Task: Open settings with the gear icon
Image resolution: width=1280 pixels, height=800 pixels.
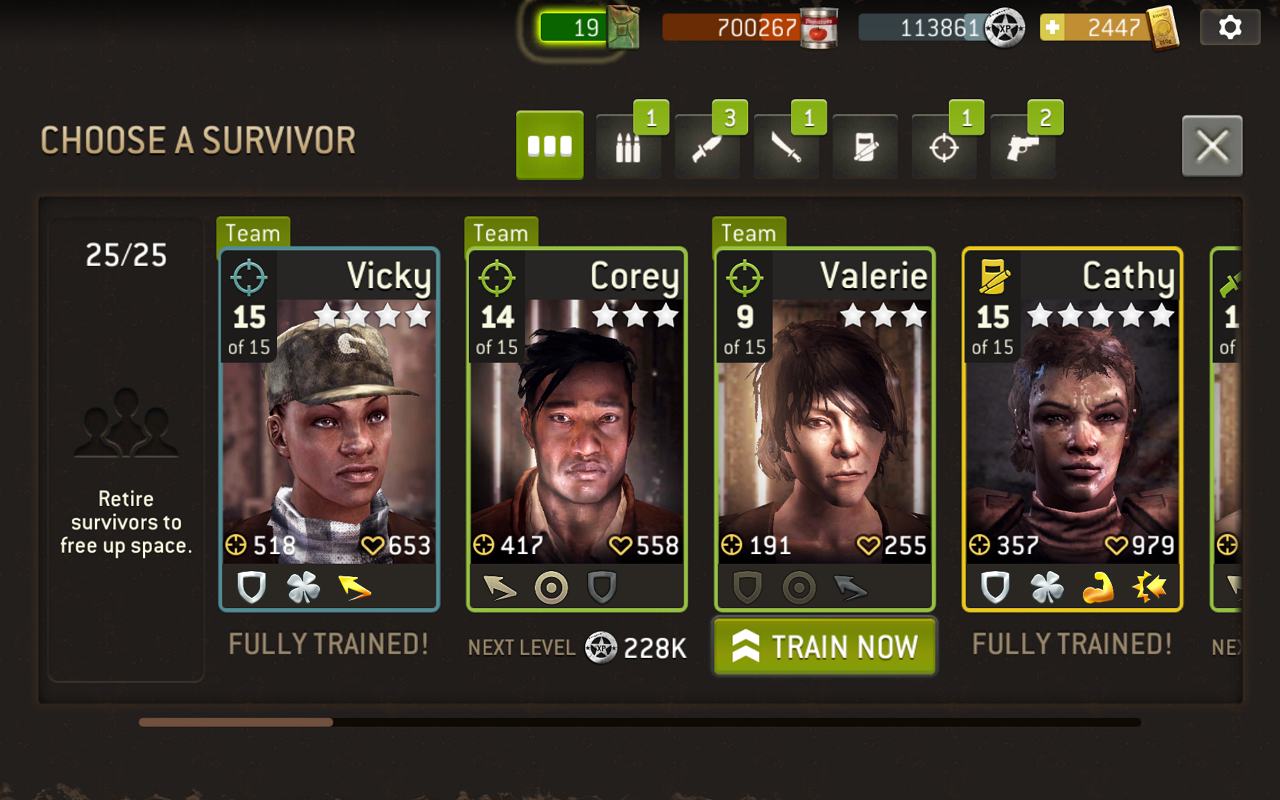Action: click(1230, 27)
